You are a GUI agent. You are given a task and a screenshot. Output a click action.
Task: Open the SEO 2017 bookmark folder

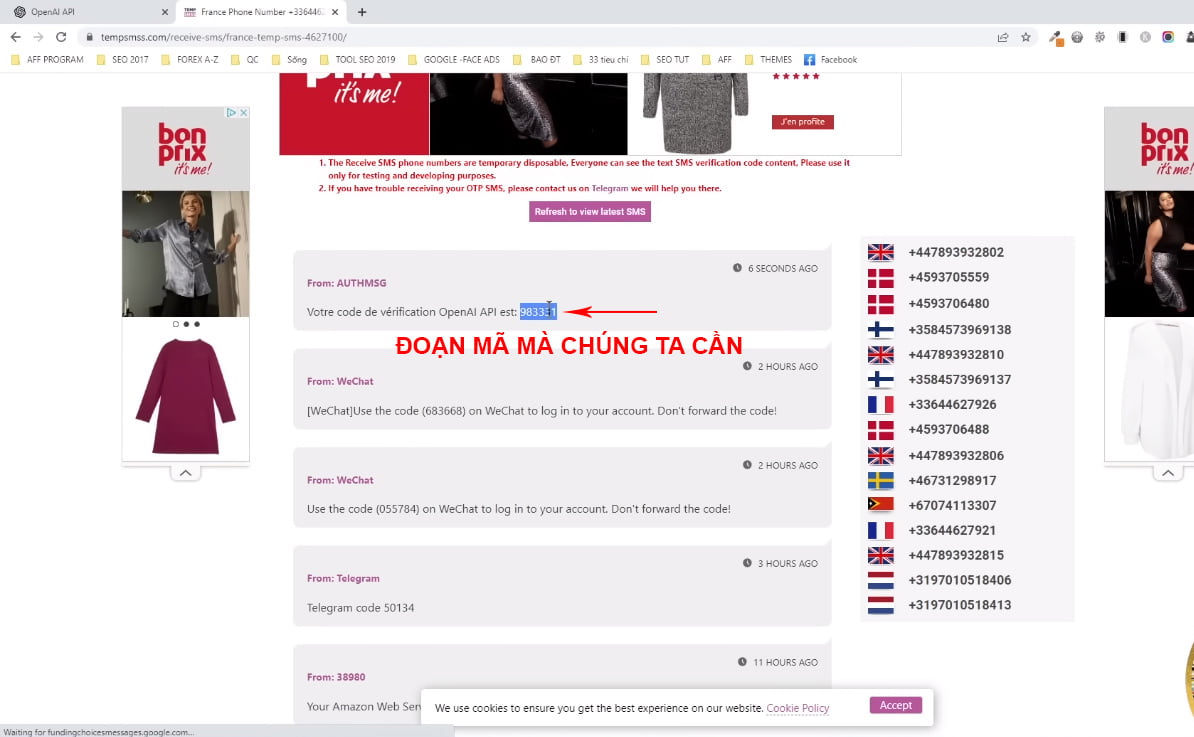(x=122, y=60)
